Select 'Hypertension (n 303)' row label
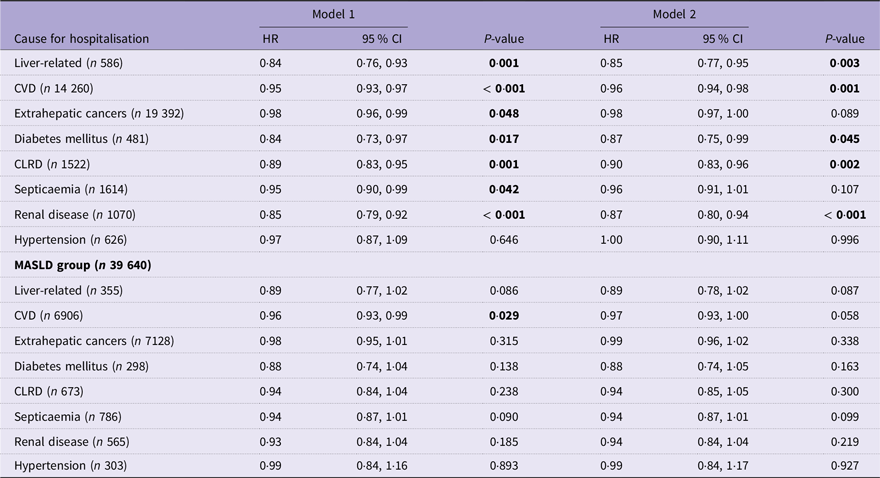The image size is (880, 478). [x=71, y=466]
